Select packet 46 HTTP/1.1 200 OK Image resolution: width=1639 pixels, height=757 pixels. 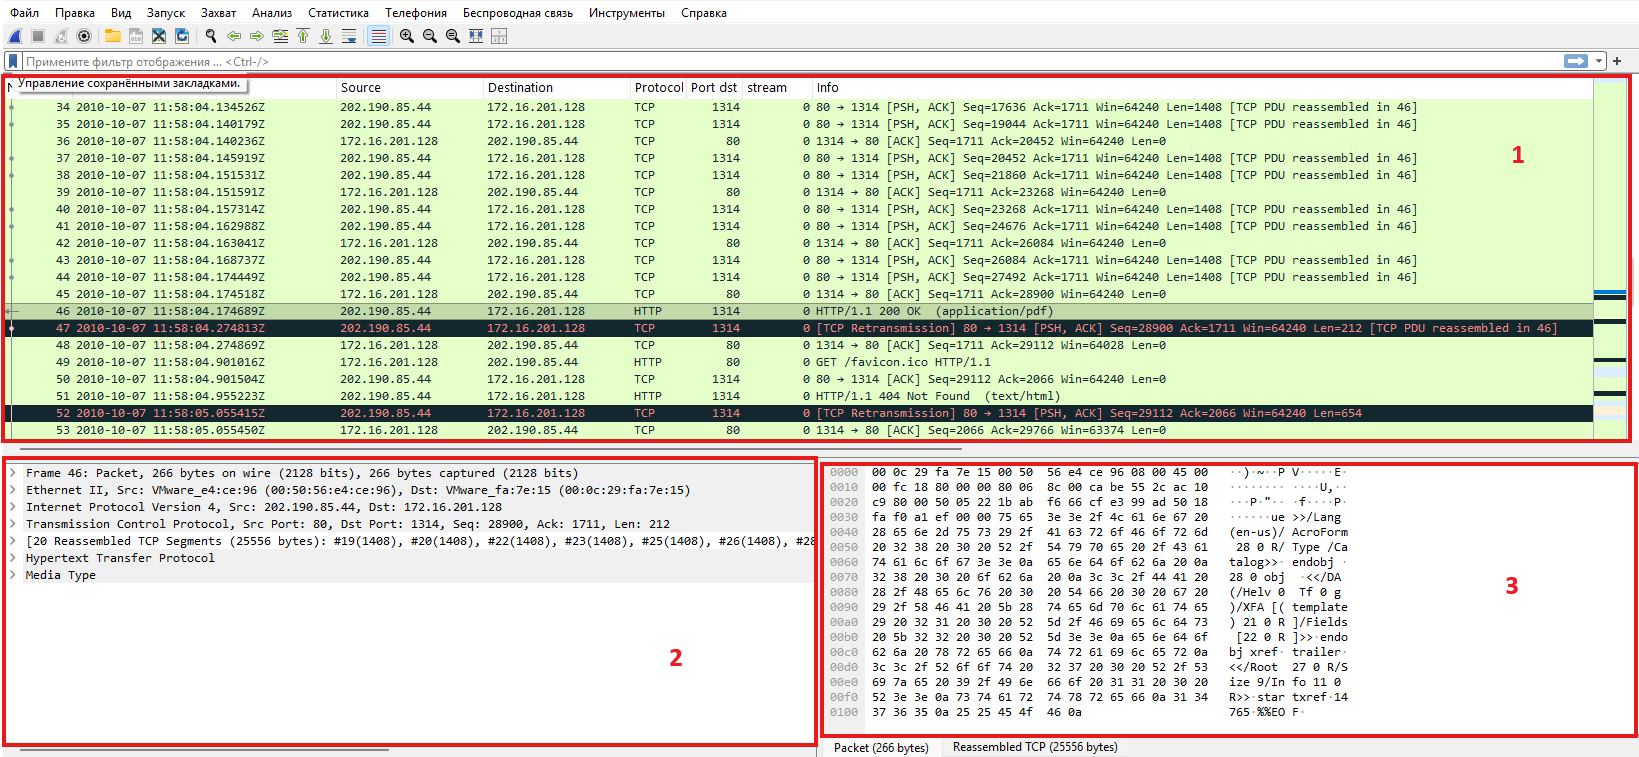[799, 312]
